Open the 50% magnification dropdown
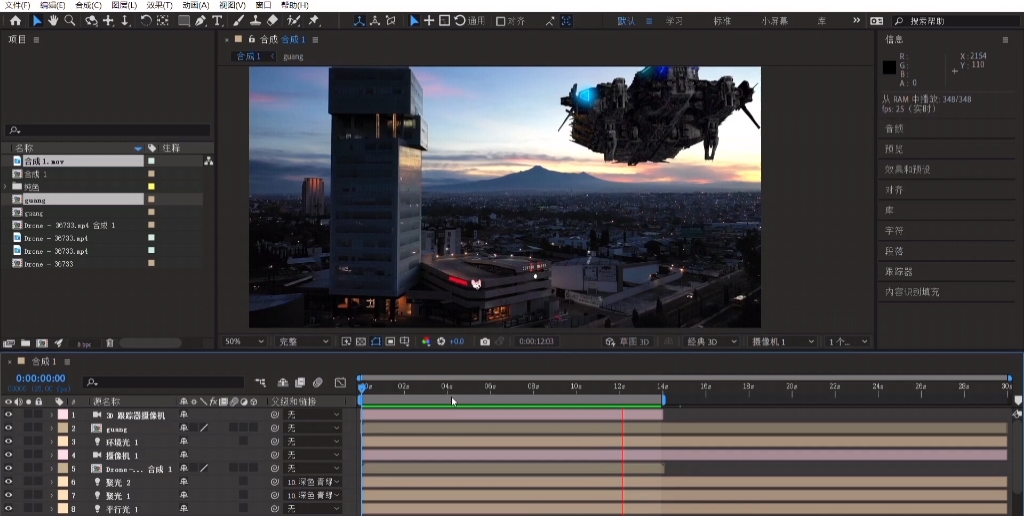This screenshot has width=1024, height=516. 243,341
